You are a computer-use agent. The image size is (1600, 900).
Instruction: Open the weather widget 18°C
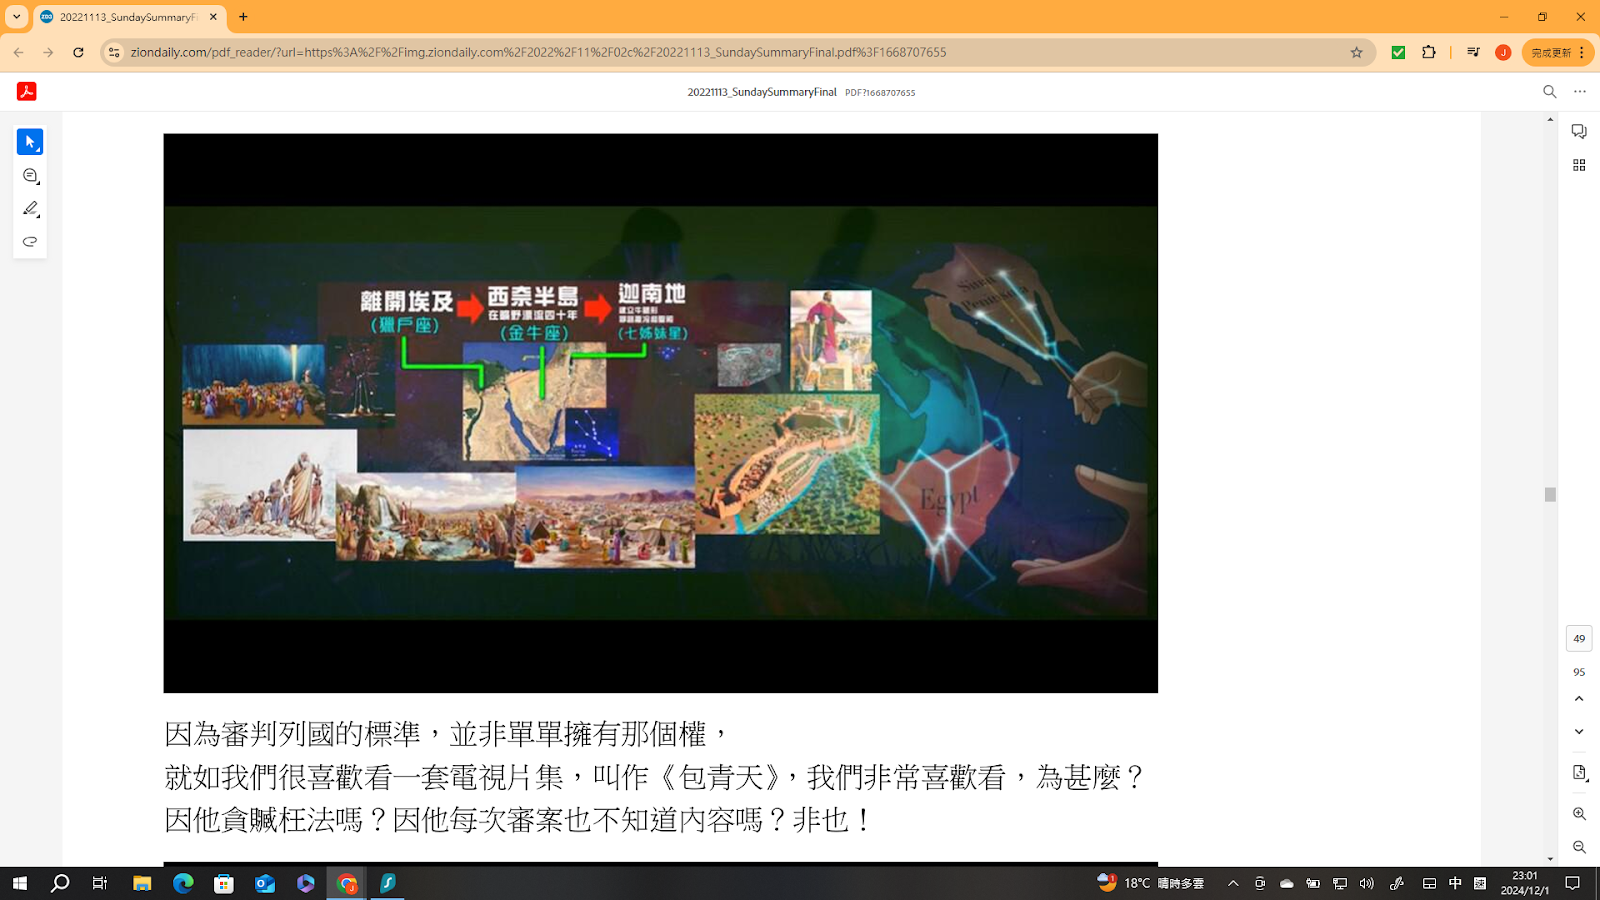(1152, 883)
